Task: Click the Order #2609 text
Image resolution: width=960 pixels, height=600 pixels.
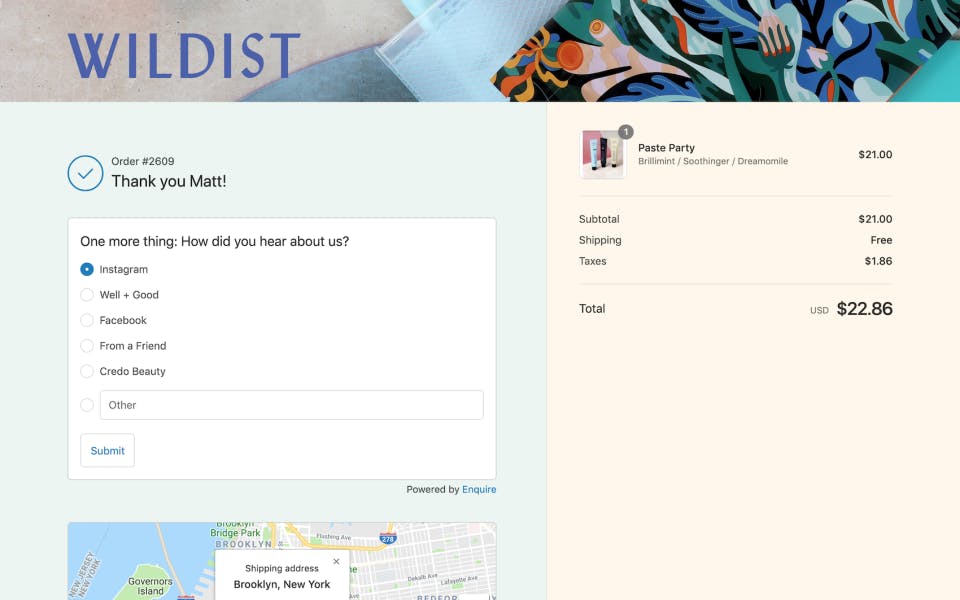Action: pyautogui.click(x=143, y=161)
